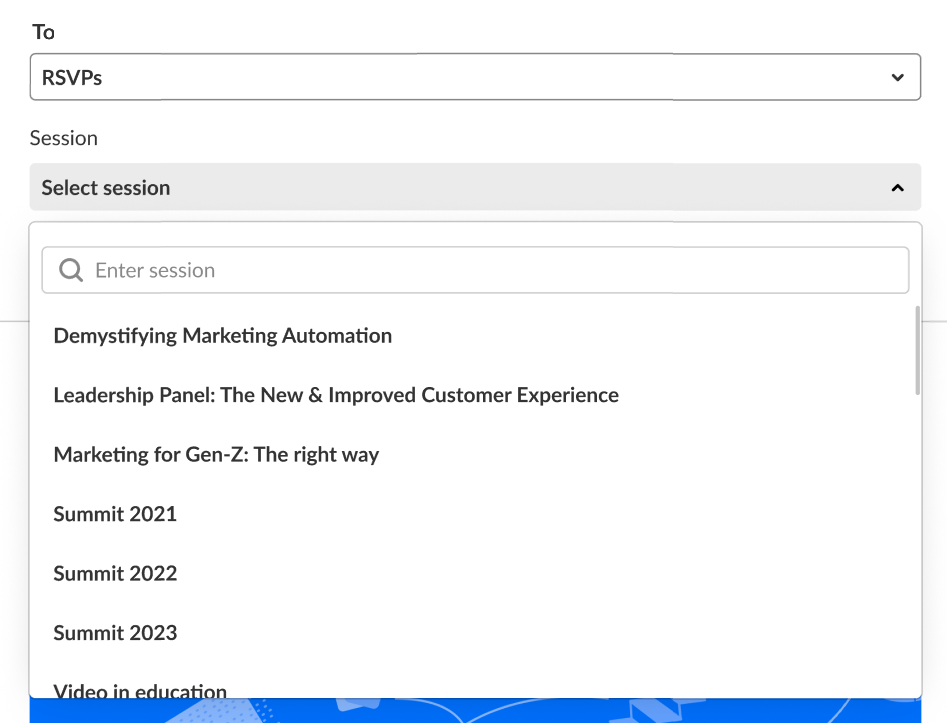The height and width of the screenshot is (723, 947).
Task: Choose Summit 2022 from the list
Action: coord(115,573)
